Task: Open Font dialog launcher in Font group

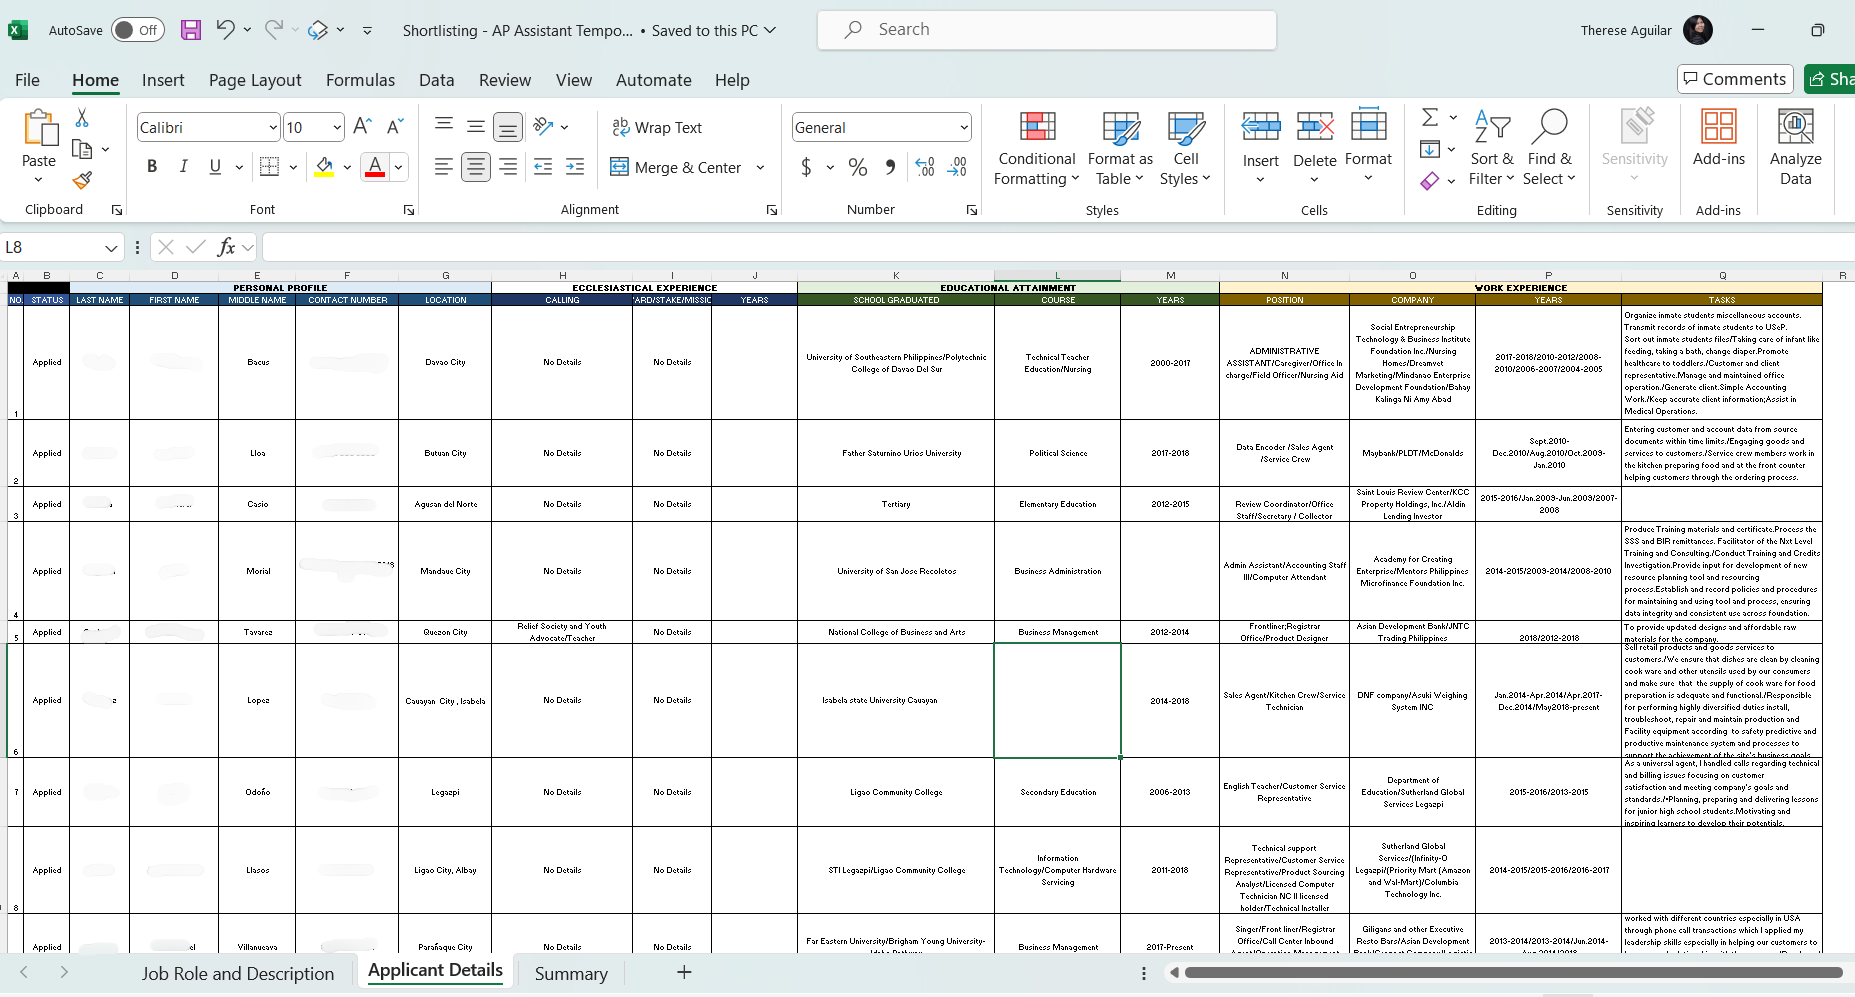Action: (409, 210)
